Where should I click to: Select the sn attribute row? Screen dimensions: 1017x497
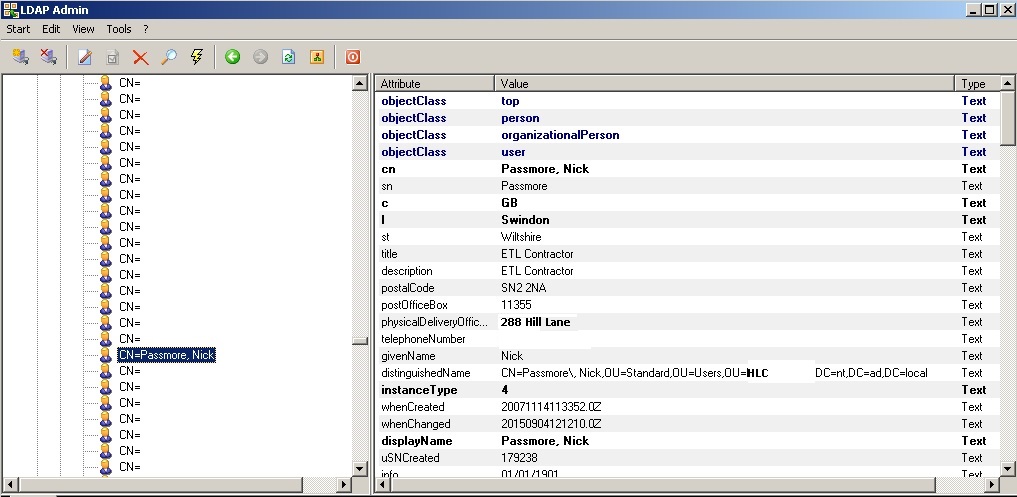688,186
